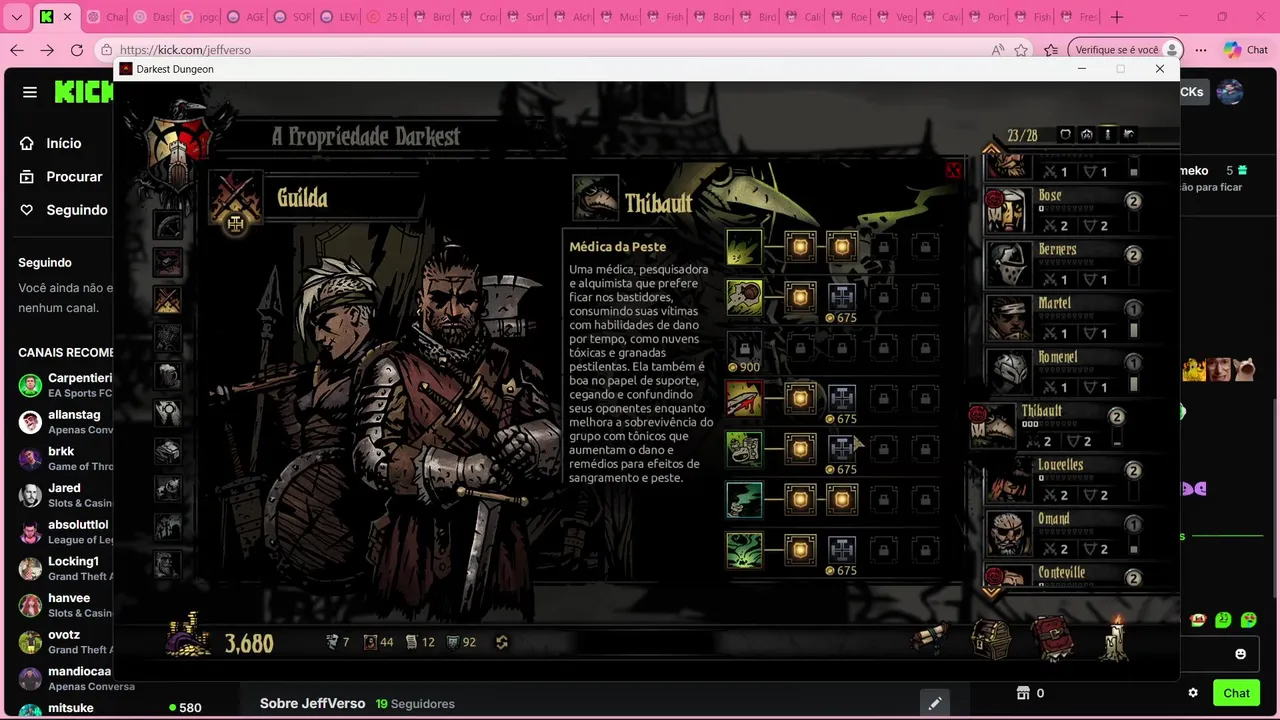Click the first roster sort icon beside 23/28
Image resolution: width=1280 pixels, height=720 pixels.
(1065, 134)
